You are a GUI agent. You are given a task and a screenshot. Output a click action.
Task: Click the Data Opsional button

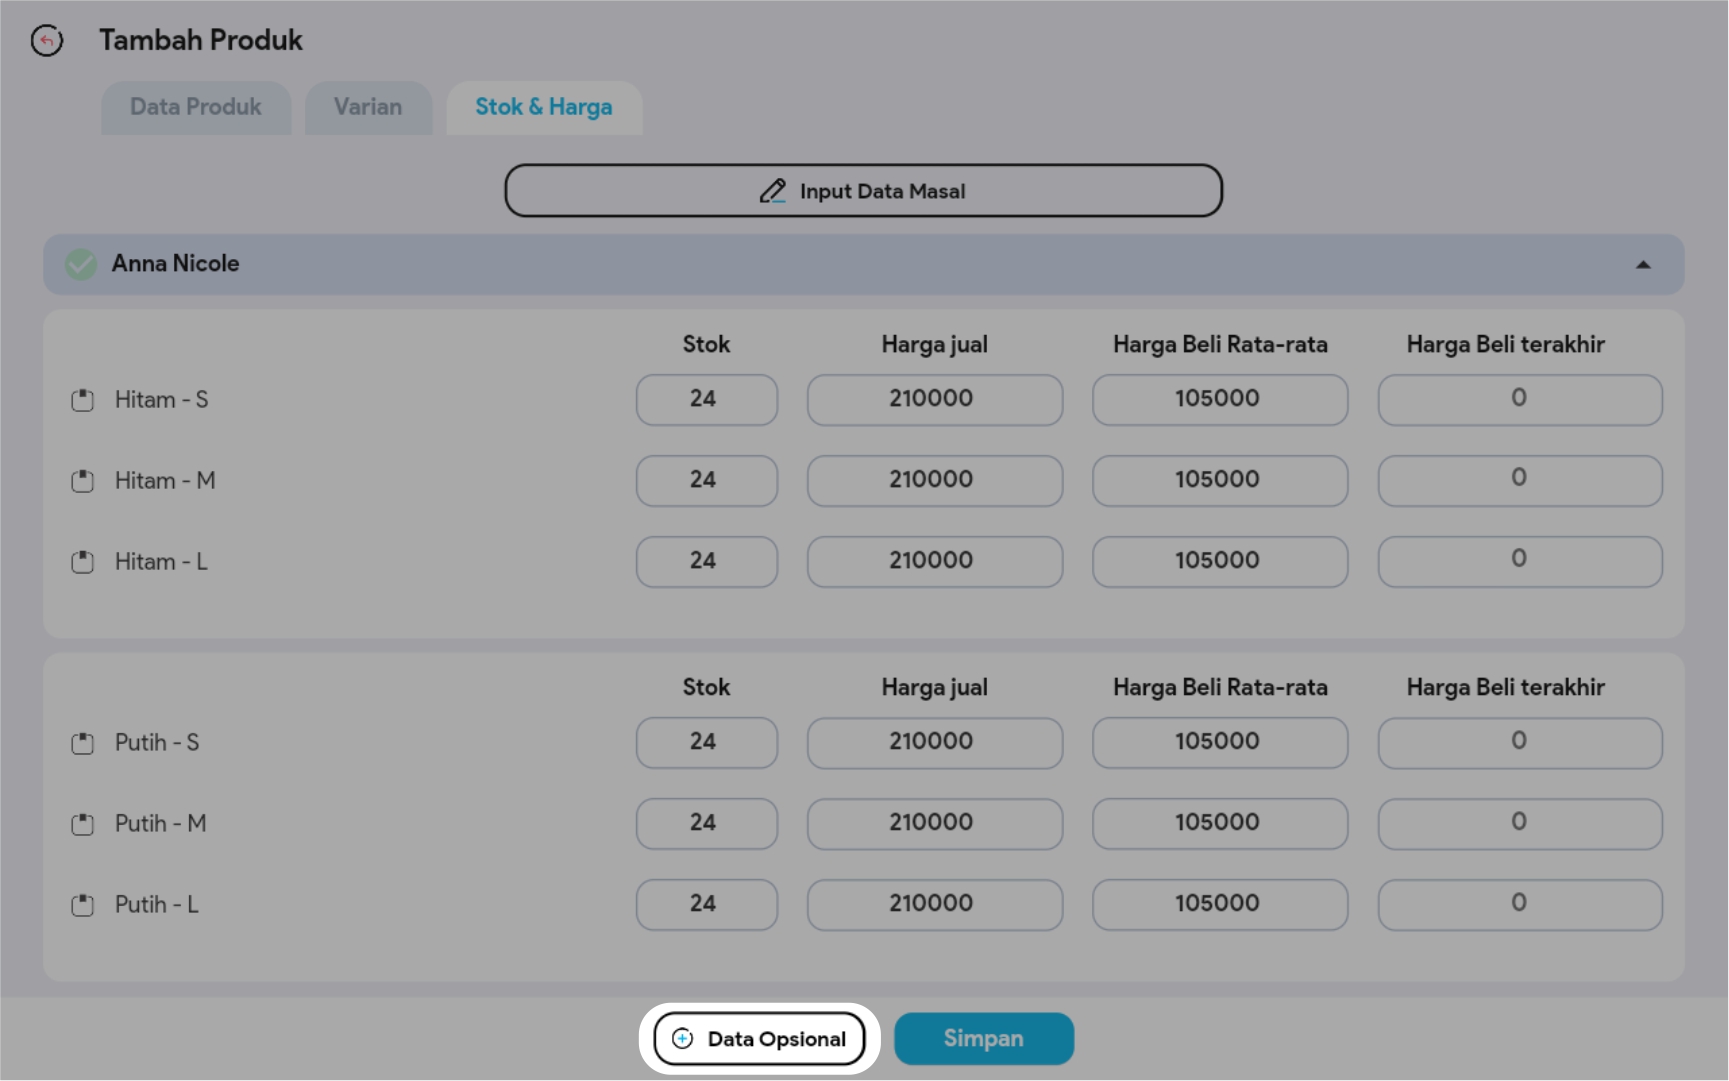tap(759, 1039)
